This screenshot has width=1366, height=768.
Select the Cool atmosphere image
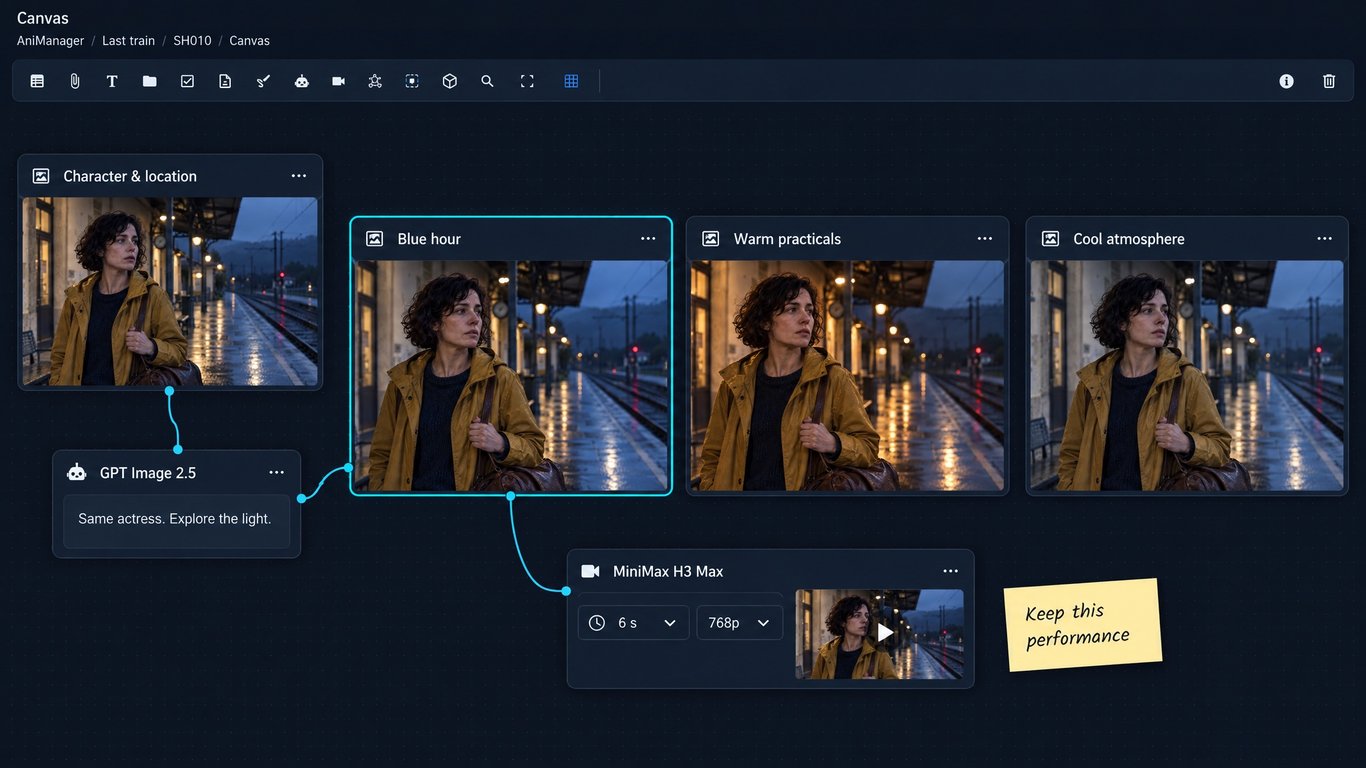click(x=1187, y=376)
